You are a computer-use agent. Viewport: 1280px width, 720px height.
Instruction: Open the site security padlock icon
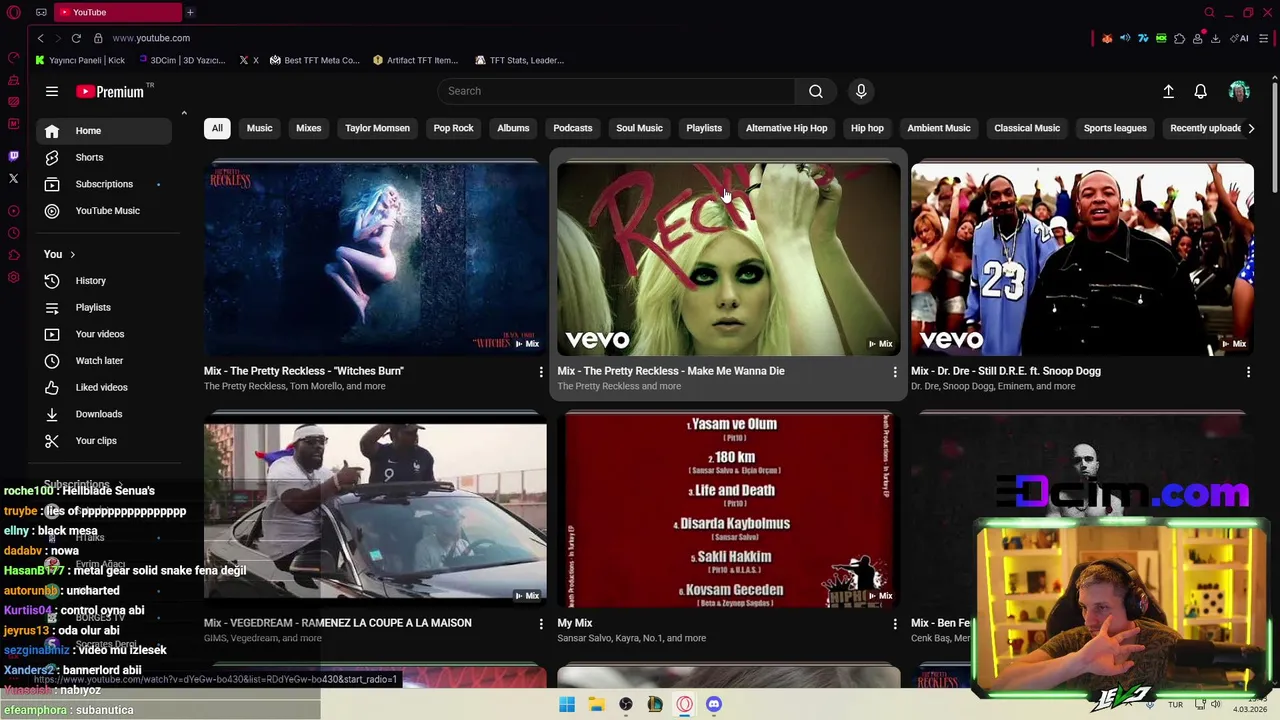pyautogui.click(x=98, y=38)
